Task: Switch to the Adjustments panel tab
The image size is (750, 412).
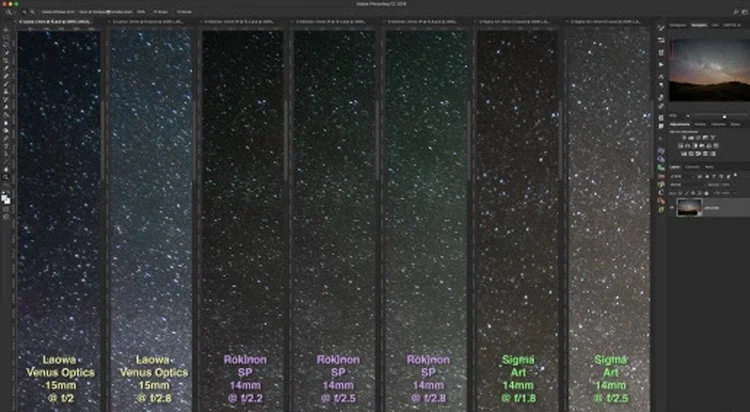Action: [x=680, y=124]
